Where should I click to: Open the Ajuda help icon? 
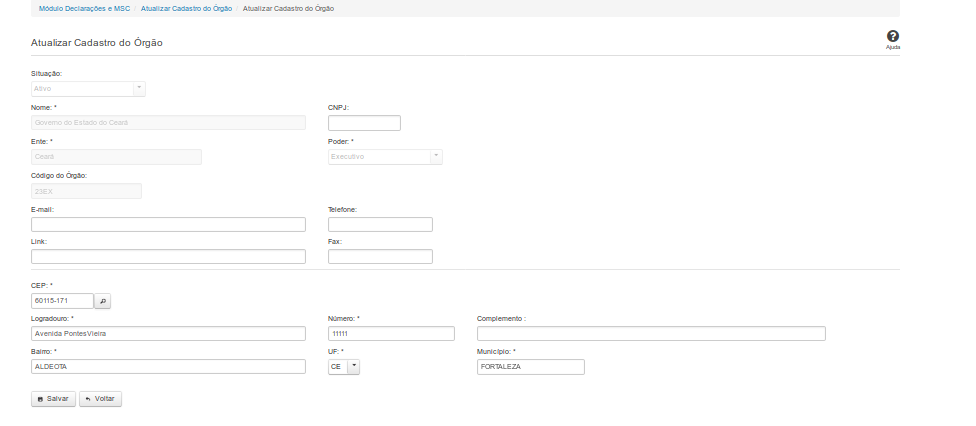click(x=892, y=37)
